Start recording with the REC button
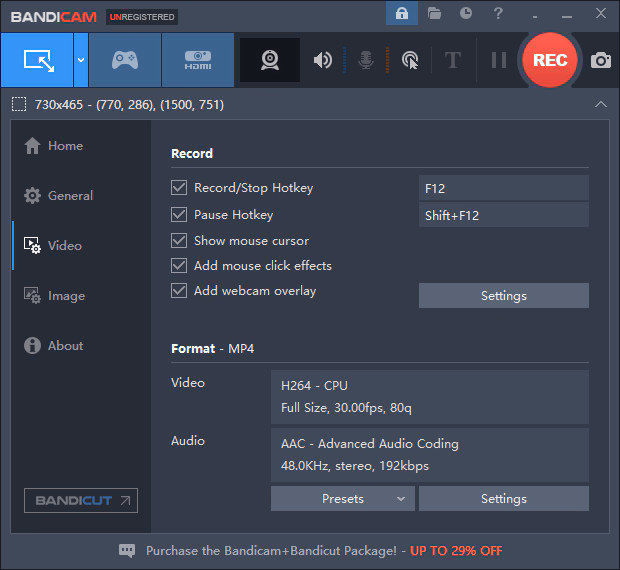The image size is (620, 570). coord(550,60)
